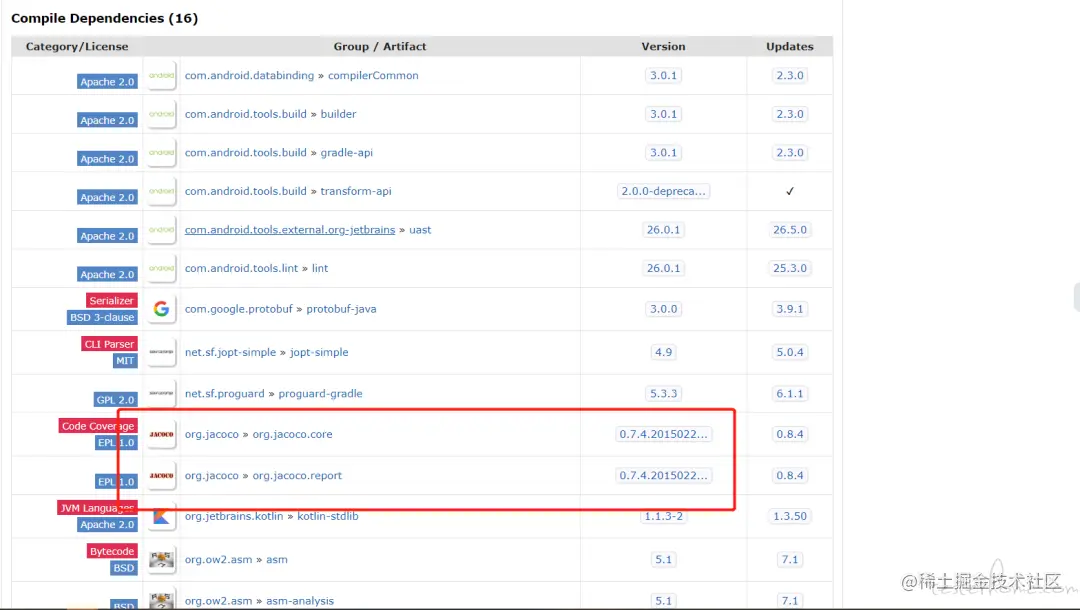Image resolution: width=1080 pixels, height=610 pixels.
Task: Click the Android icon in the gradle-api row
Action: coord(161,152)
